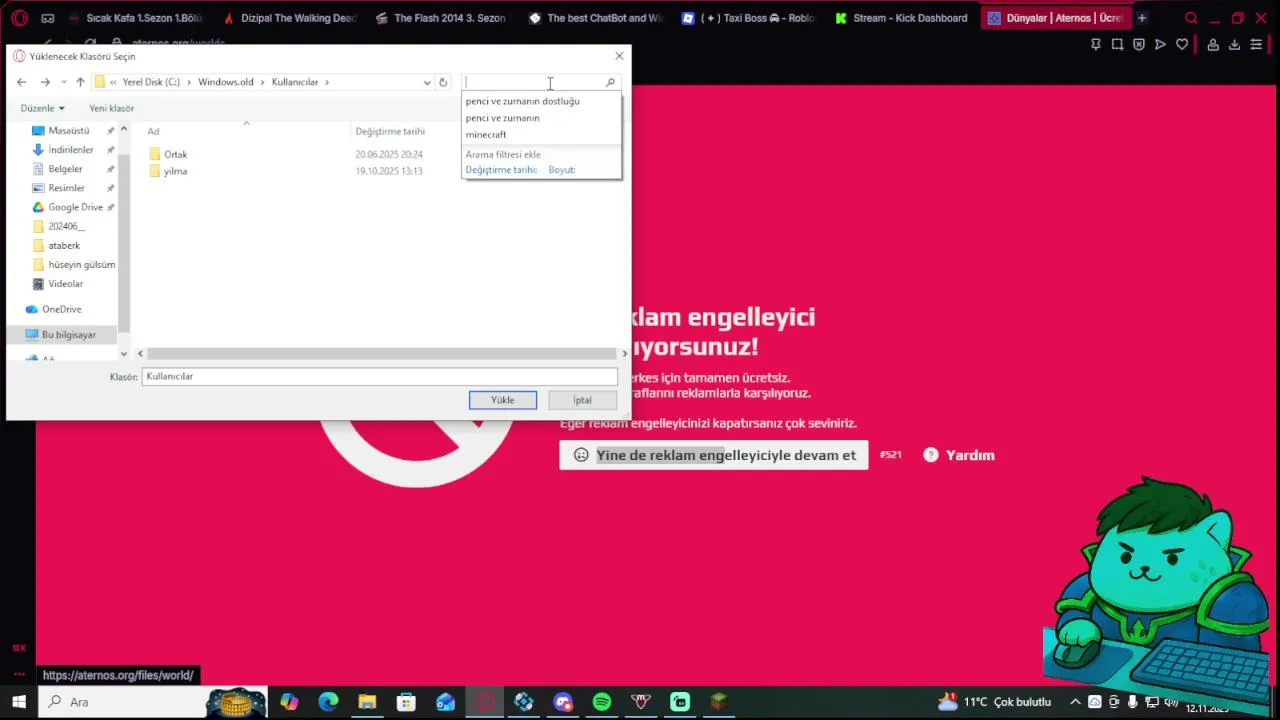The height and width of the screenshot is (720, 1280).
Task: Open İndirilenler in the navigation pane
Action: coord(70,150)
